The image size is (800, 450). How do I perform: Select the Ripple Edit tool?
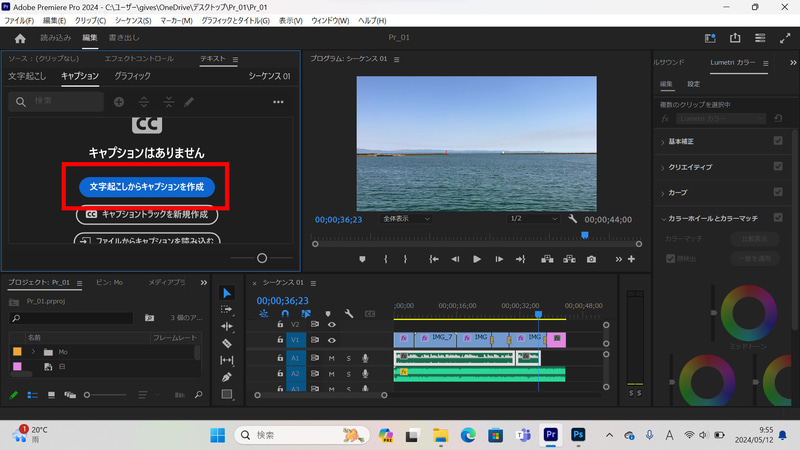[227, 326]
